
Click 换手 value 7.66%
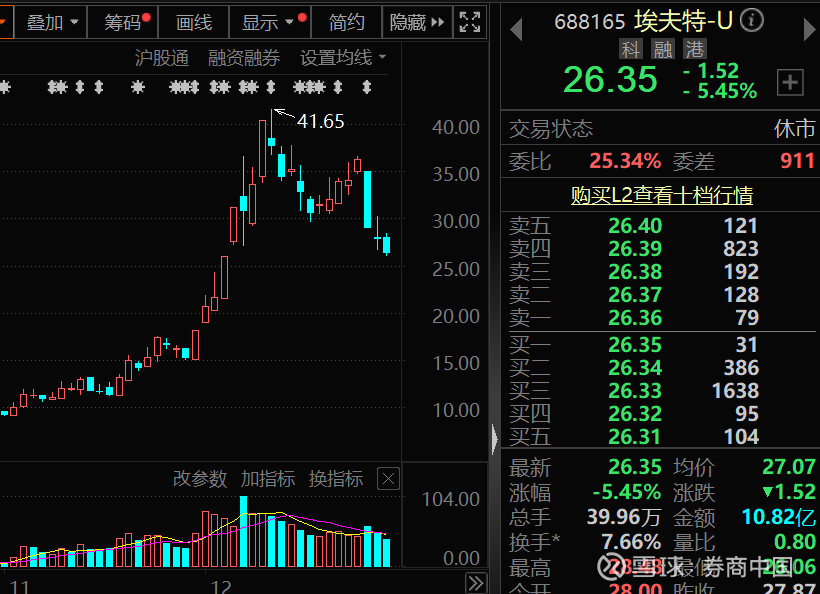631,542
